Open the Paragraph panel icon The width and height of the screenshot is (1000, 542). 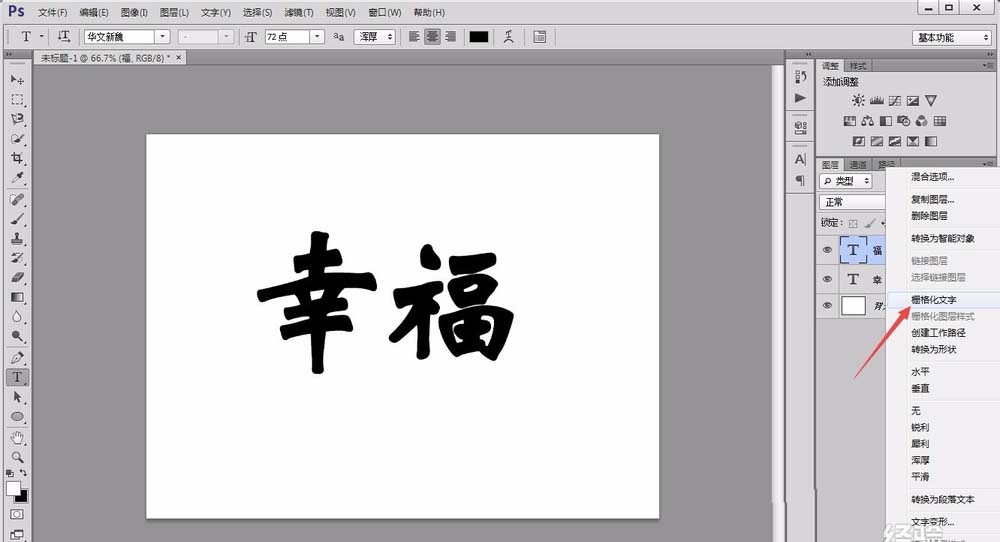tap(800, 181)
